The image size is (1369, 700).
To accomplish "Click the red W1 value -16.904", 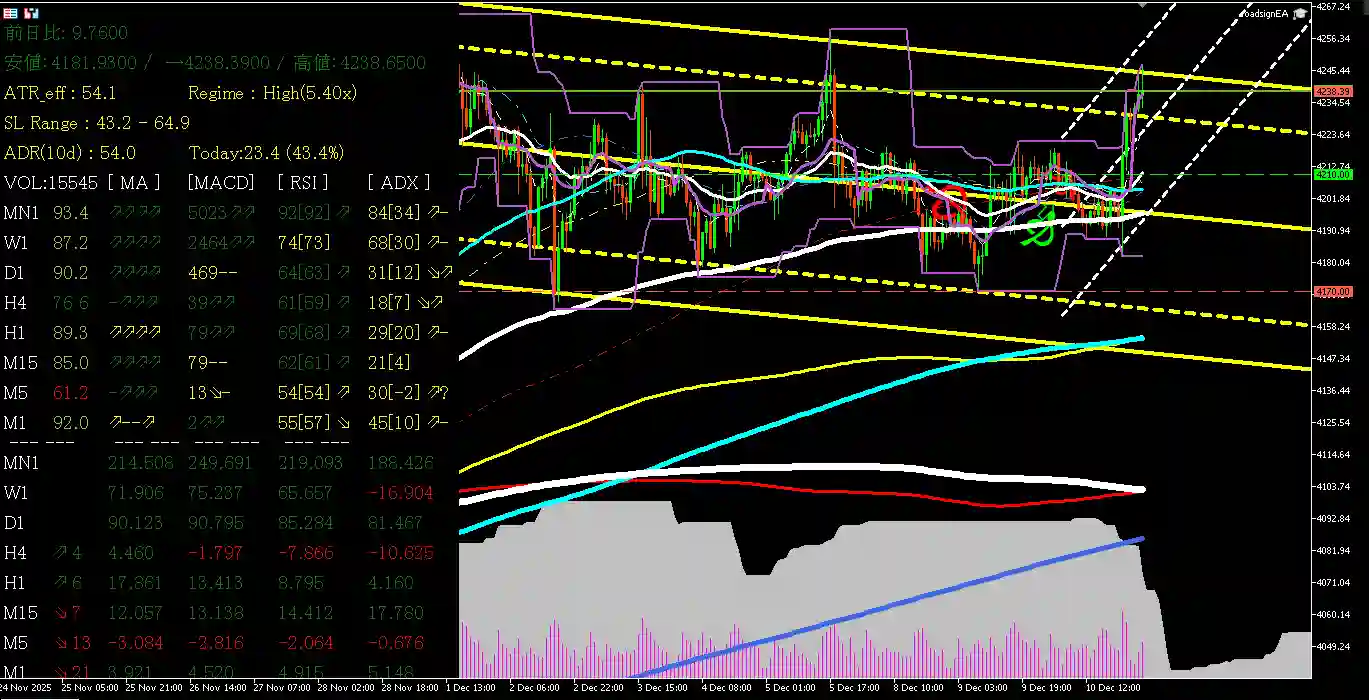I will pos(399,493).
